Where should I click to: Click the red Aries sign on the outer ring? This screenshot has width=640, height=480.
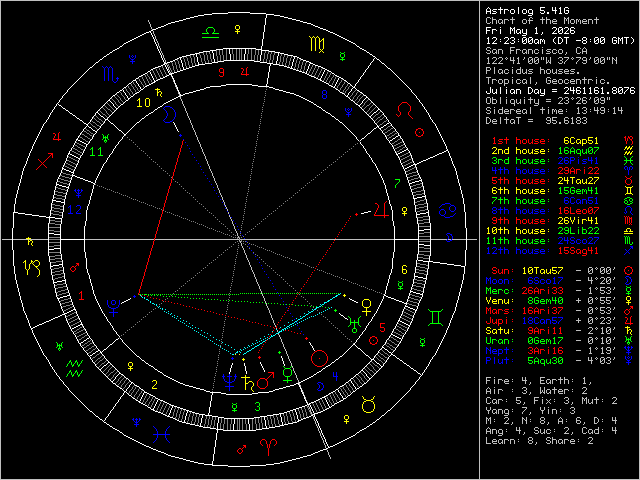pyautogui.click(x=269, y=447)
